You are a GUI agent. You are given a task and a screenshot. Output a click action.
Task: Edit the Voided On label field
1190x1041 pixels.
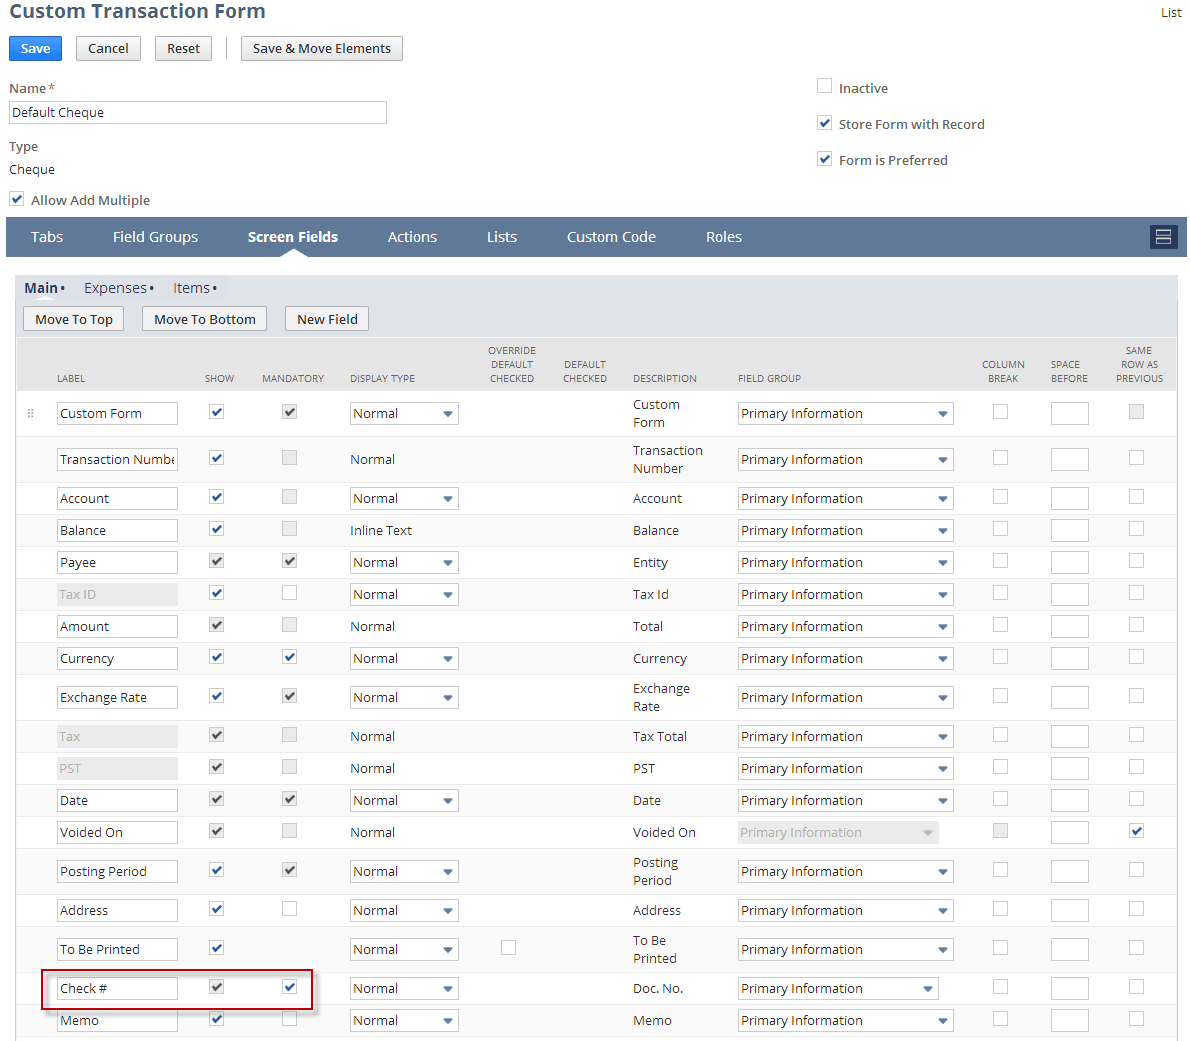(x=117, y=832)
